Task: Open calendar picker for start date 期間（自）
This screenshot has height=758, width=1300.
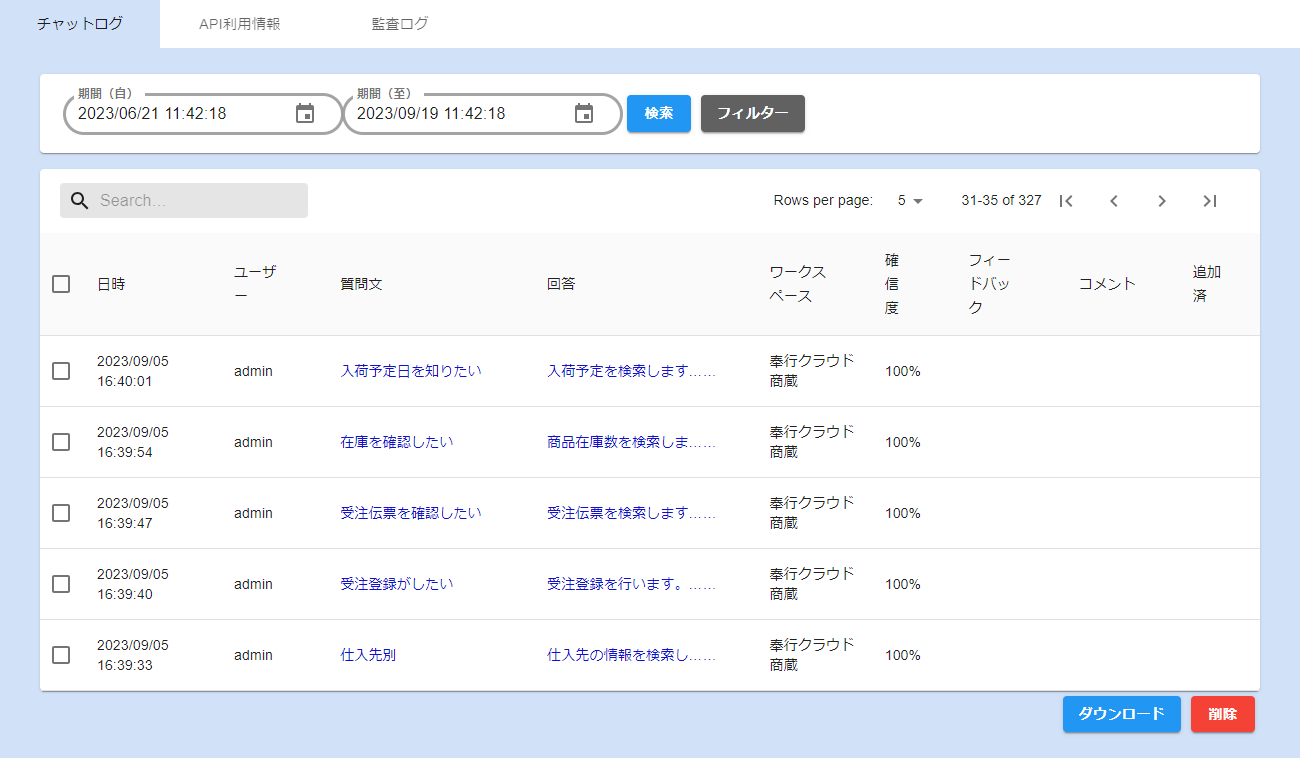Action: click(305, 114)
